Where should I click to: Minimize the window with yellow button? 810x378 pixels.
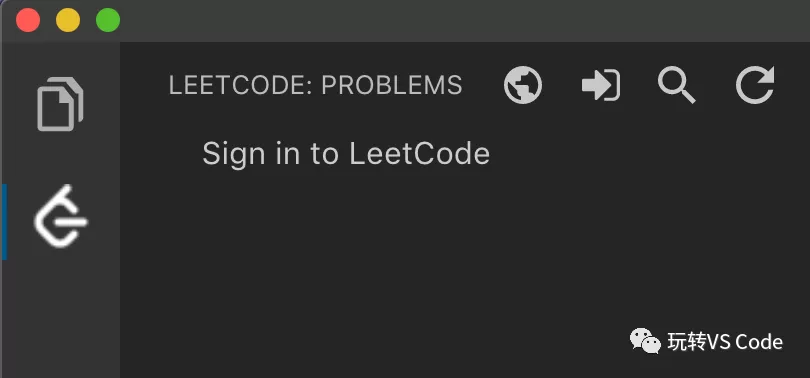(x=68, y=21)
